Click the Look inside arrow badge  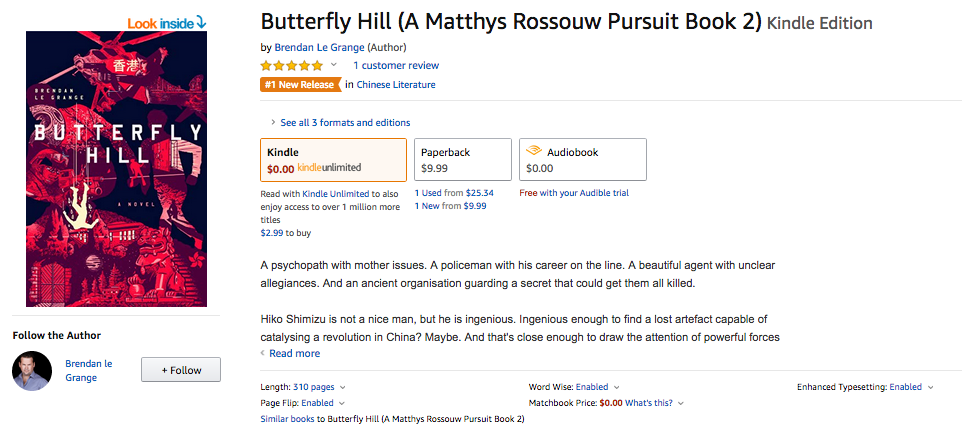167,23
